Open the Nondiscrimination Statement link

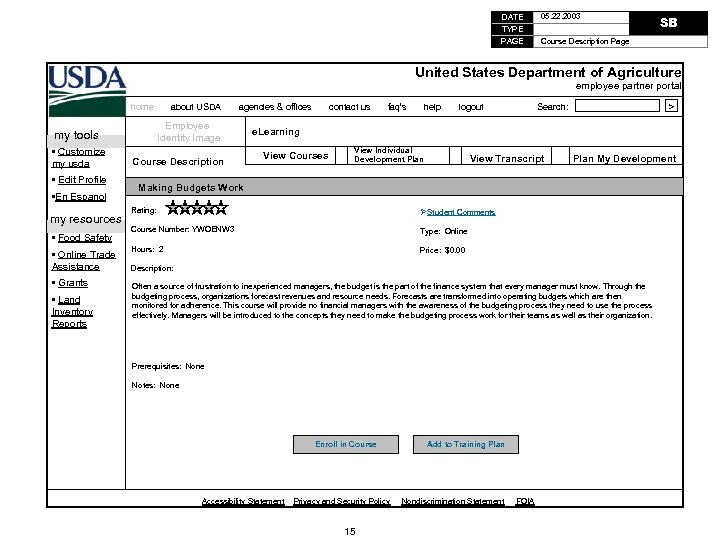[453, 501]
